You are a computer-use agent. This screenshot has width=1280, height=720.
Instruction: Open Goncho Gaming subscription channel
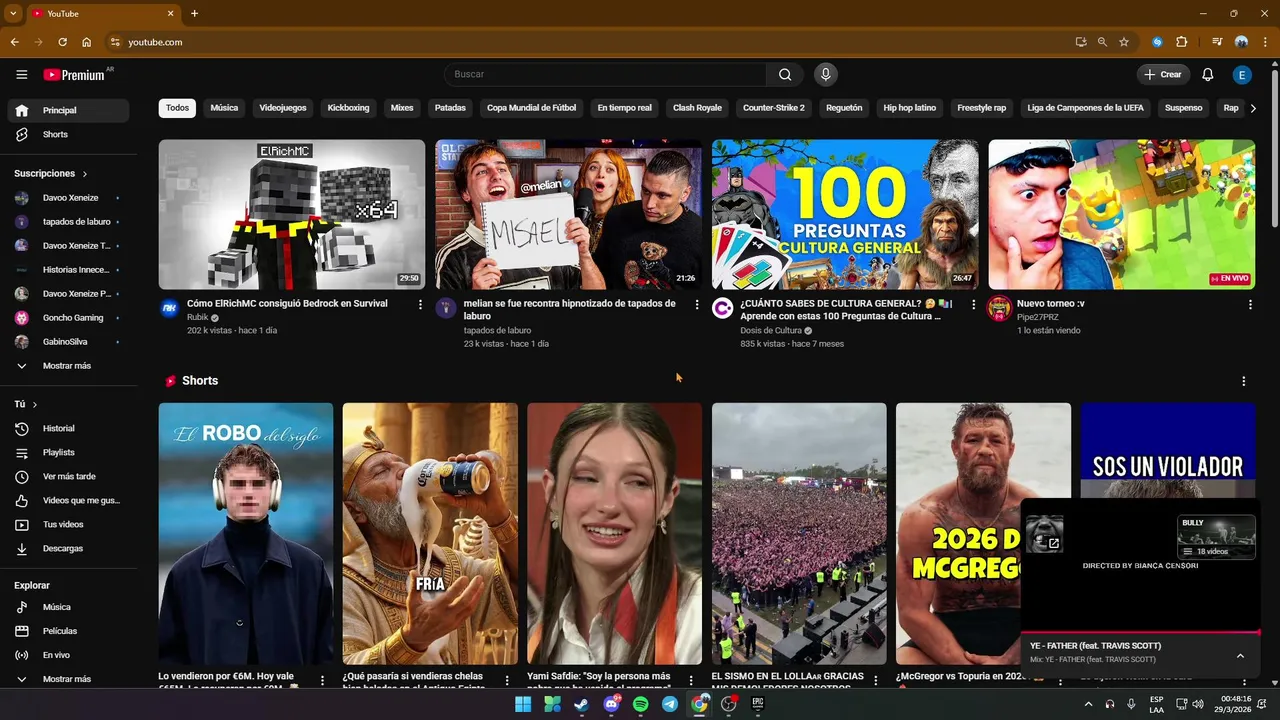point(67,318)
